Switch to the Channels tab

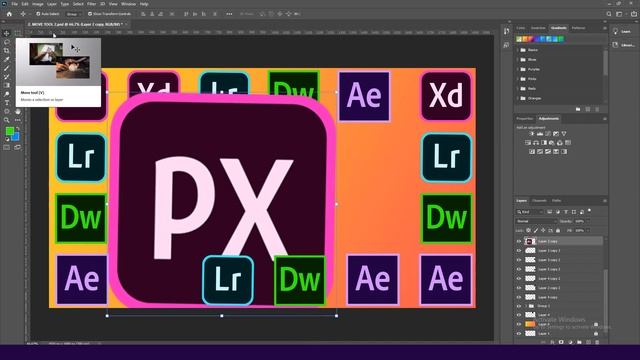coord(539,200)
